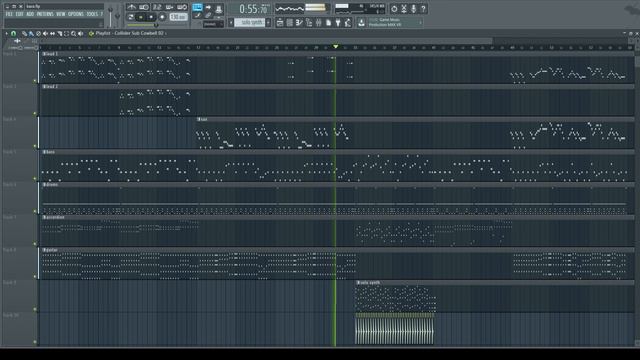Click the Stop button in the transport

(151, 17)
